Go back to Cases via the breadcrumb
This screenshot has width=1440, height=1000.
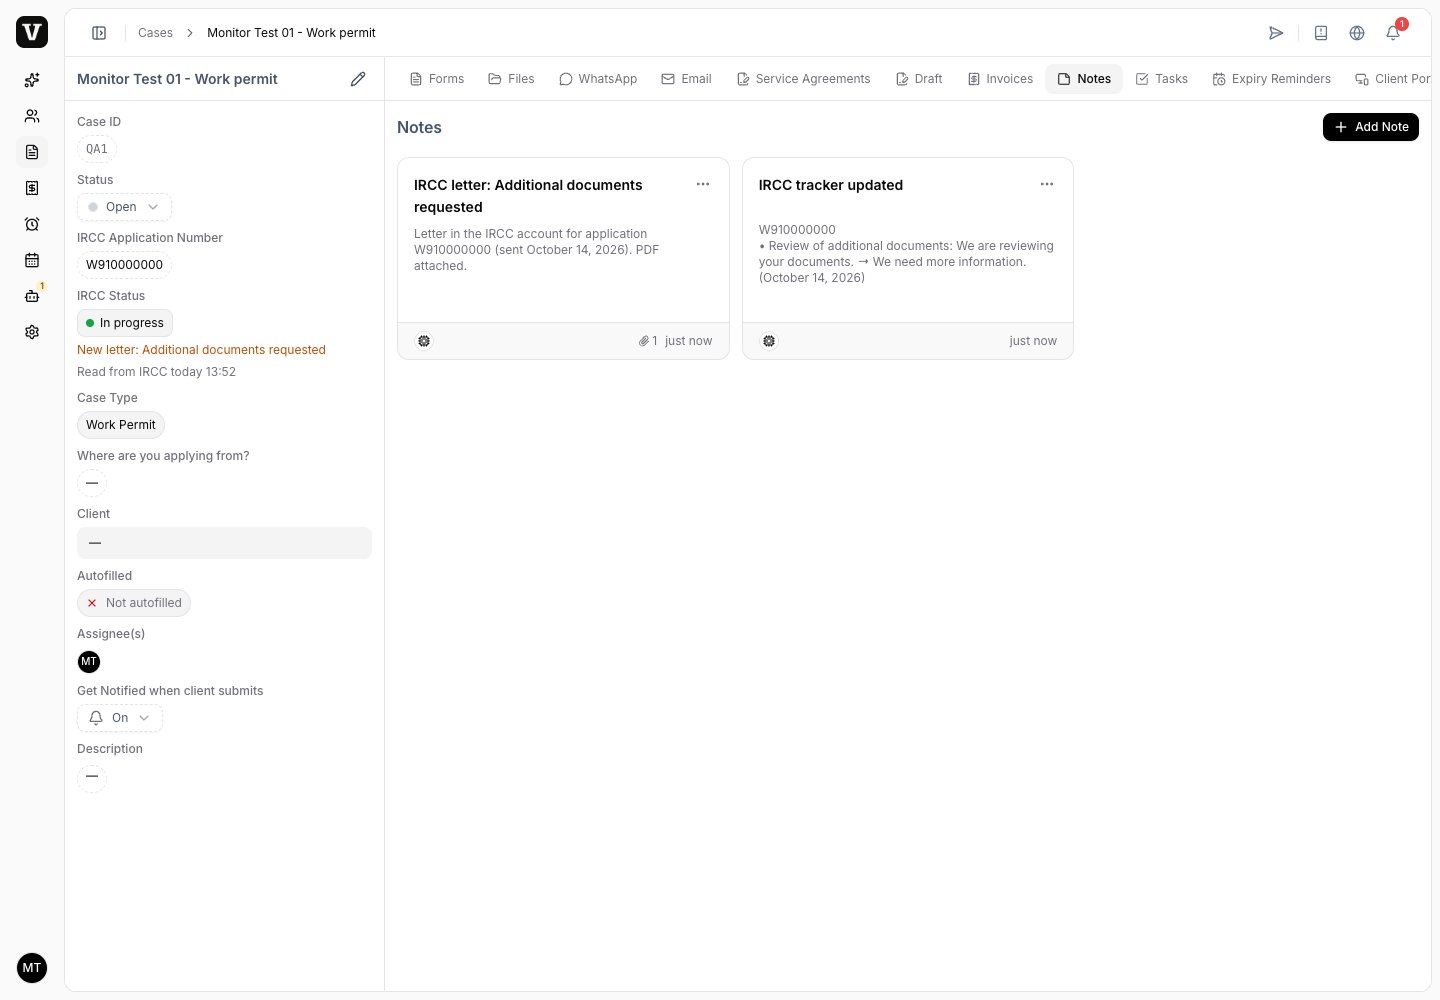click(155, 33)
